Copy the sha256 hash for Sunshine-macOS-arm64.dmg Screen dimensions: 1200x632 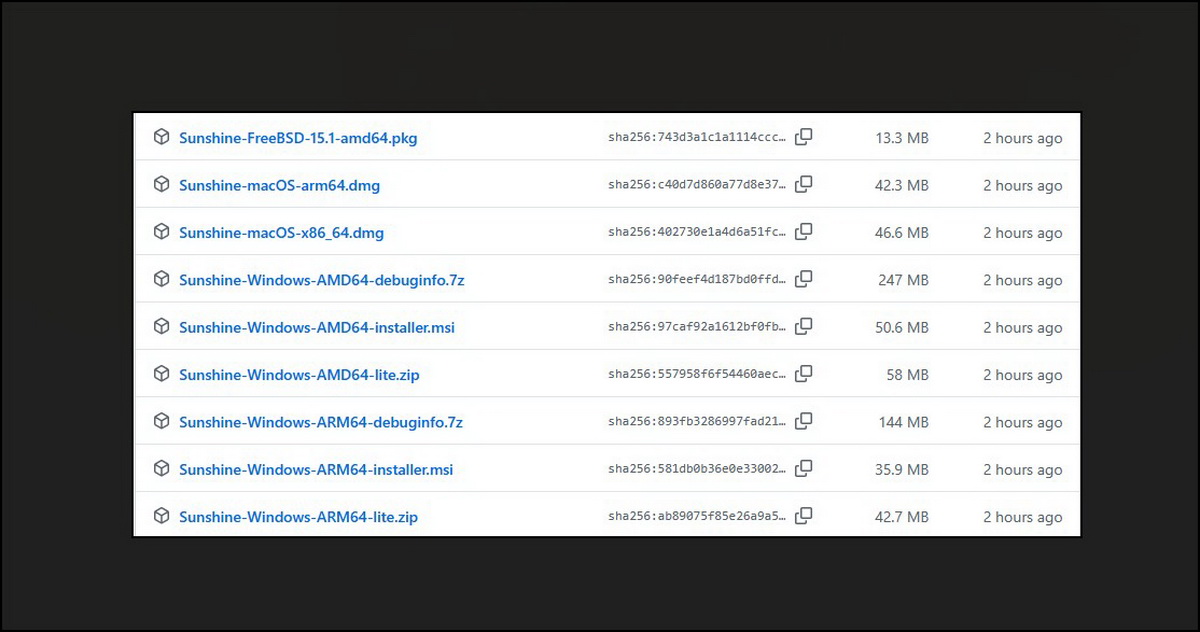coord(803,184)
